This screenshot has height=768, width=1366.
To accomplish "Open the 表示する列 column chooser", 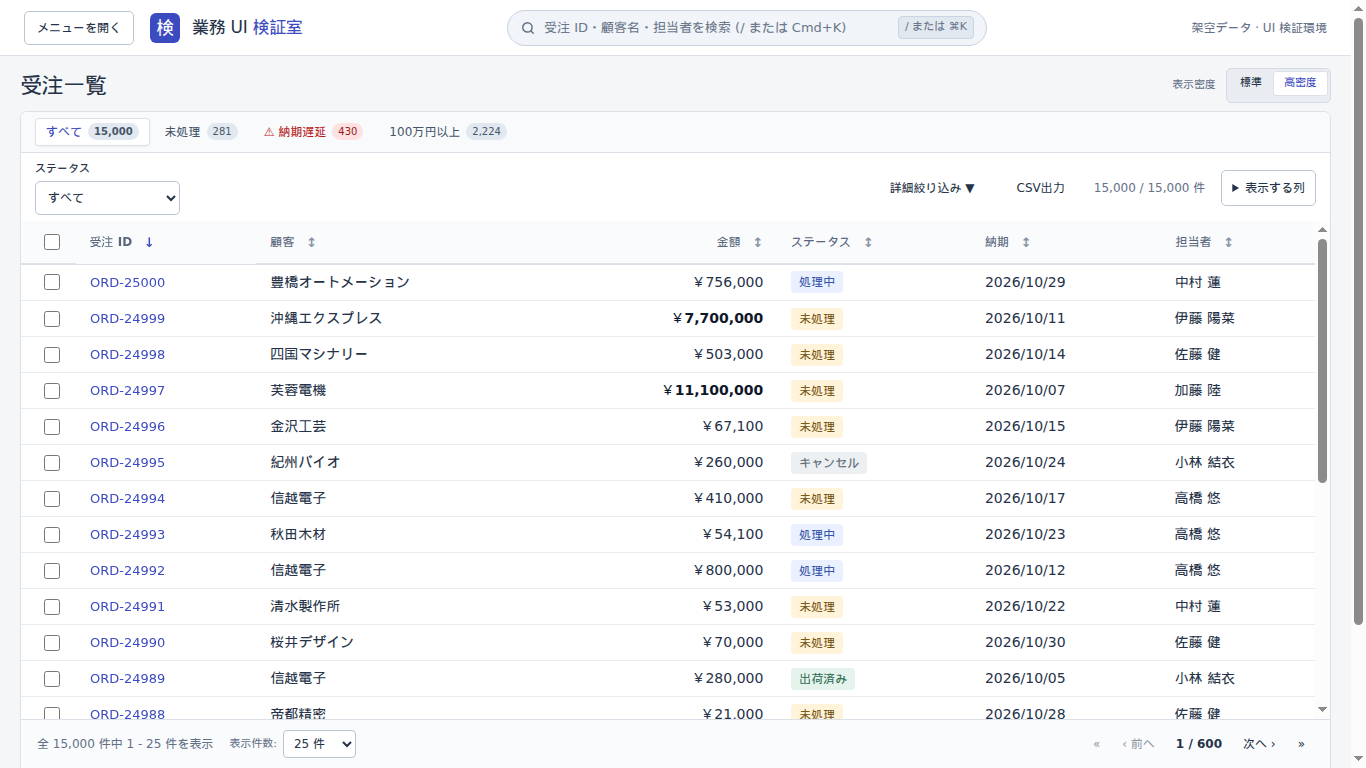I will 1268,188.
